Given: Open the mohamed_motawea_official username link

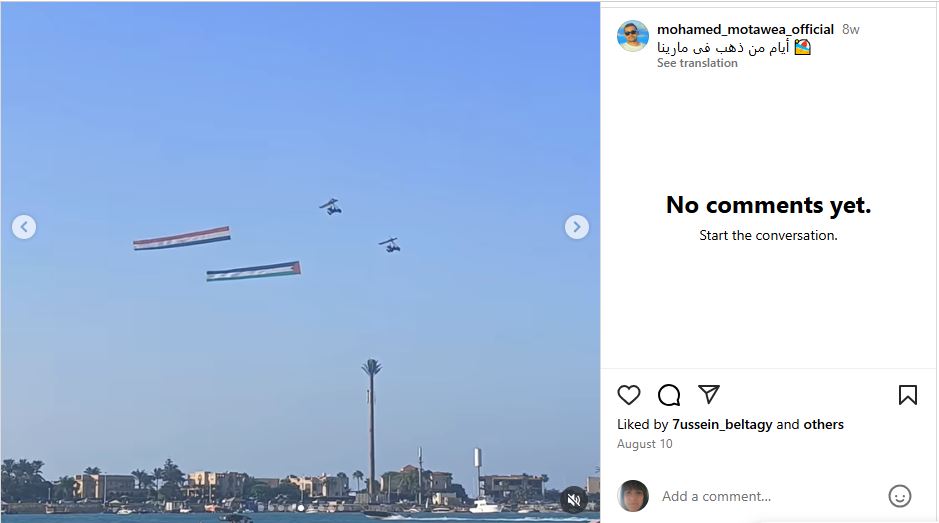Looking at the screenshot, I should coord(745,30).
